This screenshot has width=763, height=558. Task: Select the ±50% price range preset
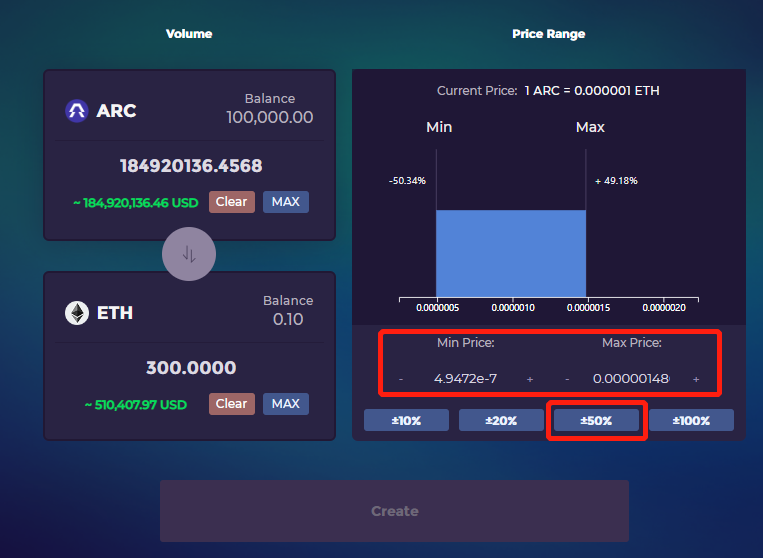596,421
